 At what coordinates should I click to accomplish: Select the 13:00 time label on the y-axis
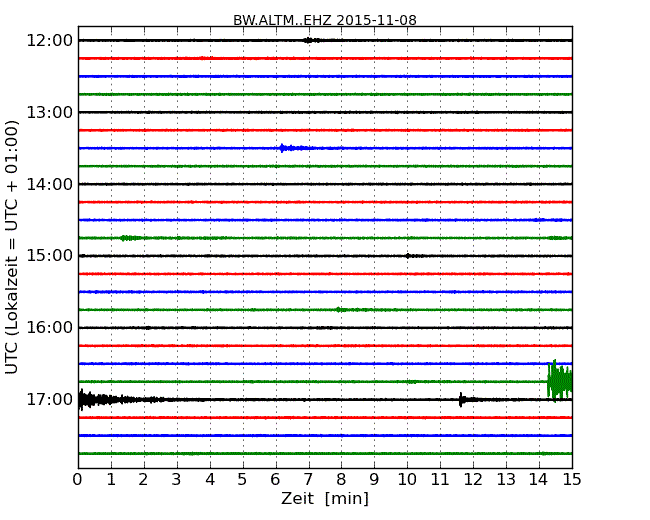coord(50,112)
